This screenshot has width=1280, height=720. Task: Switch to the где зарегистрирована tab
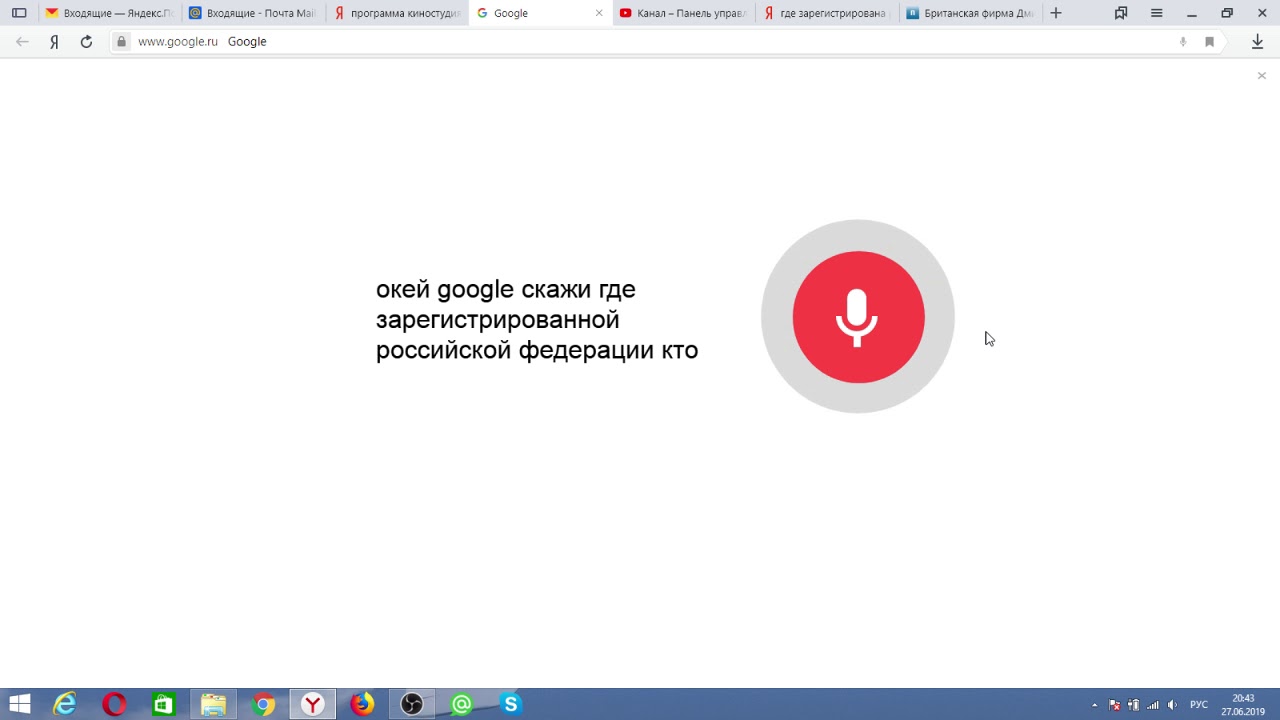828,13
